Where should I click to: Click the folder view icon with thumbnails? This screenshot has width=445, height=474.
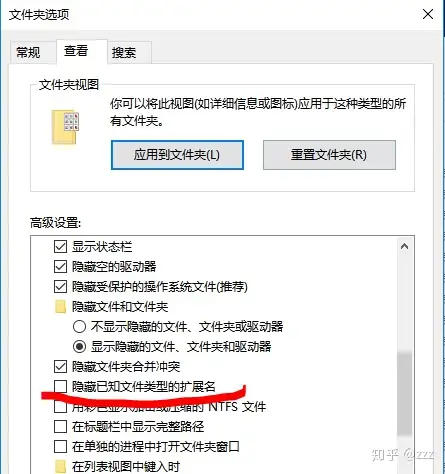point(65,127)
